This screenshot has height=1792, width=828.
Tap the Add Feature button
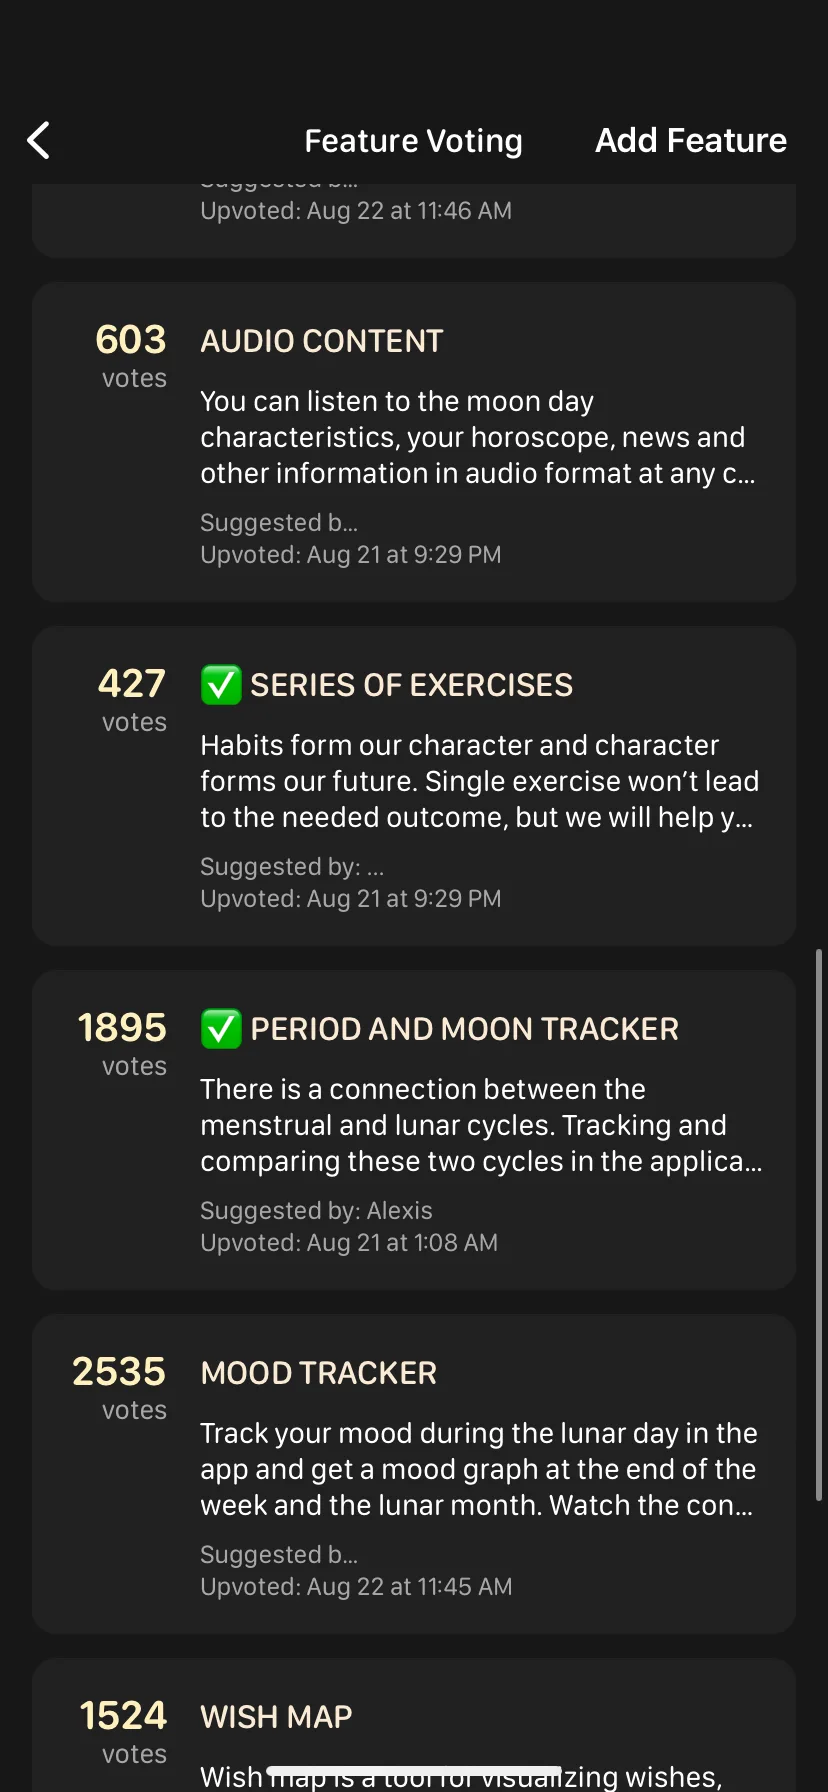(x=690, y=141)
